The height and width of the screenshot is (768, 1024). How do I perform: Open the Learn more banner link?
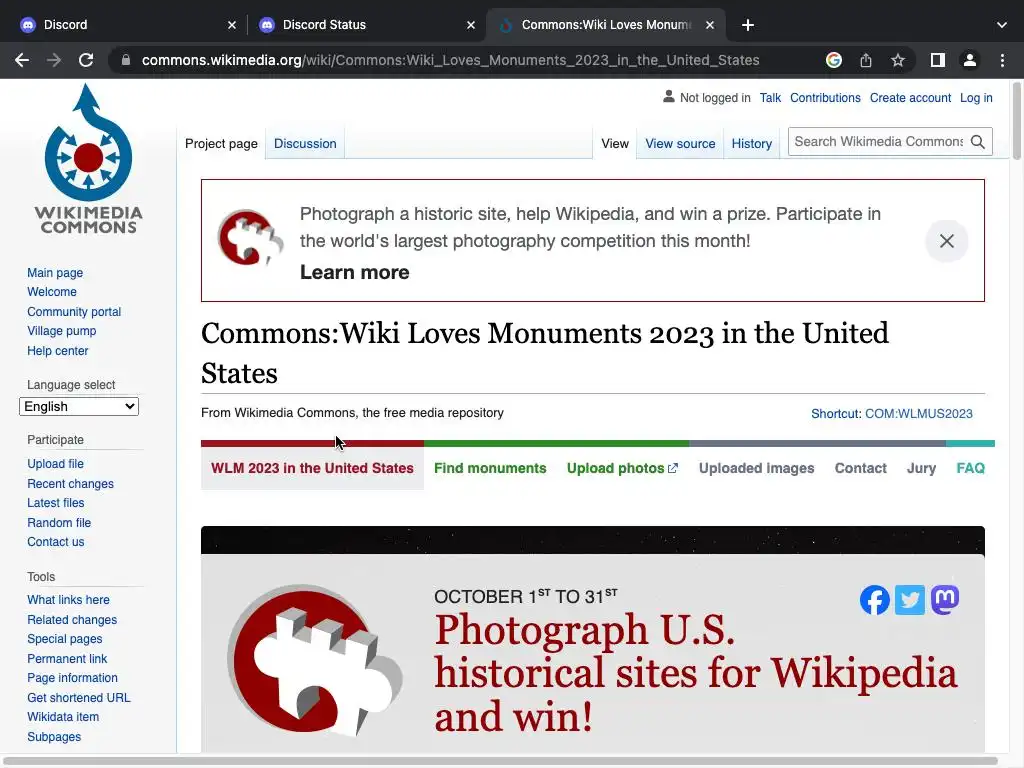pos(355,272)
